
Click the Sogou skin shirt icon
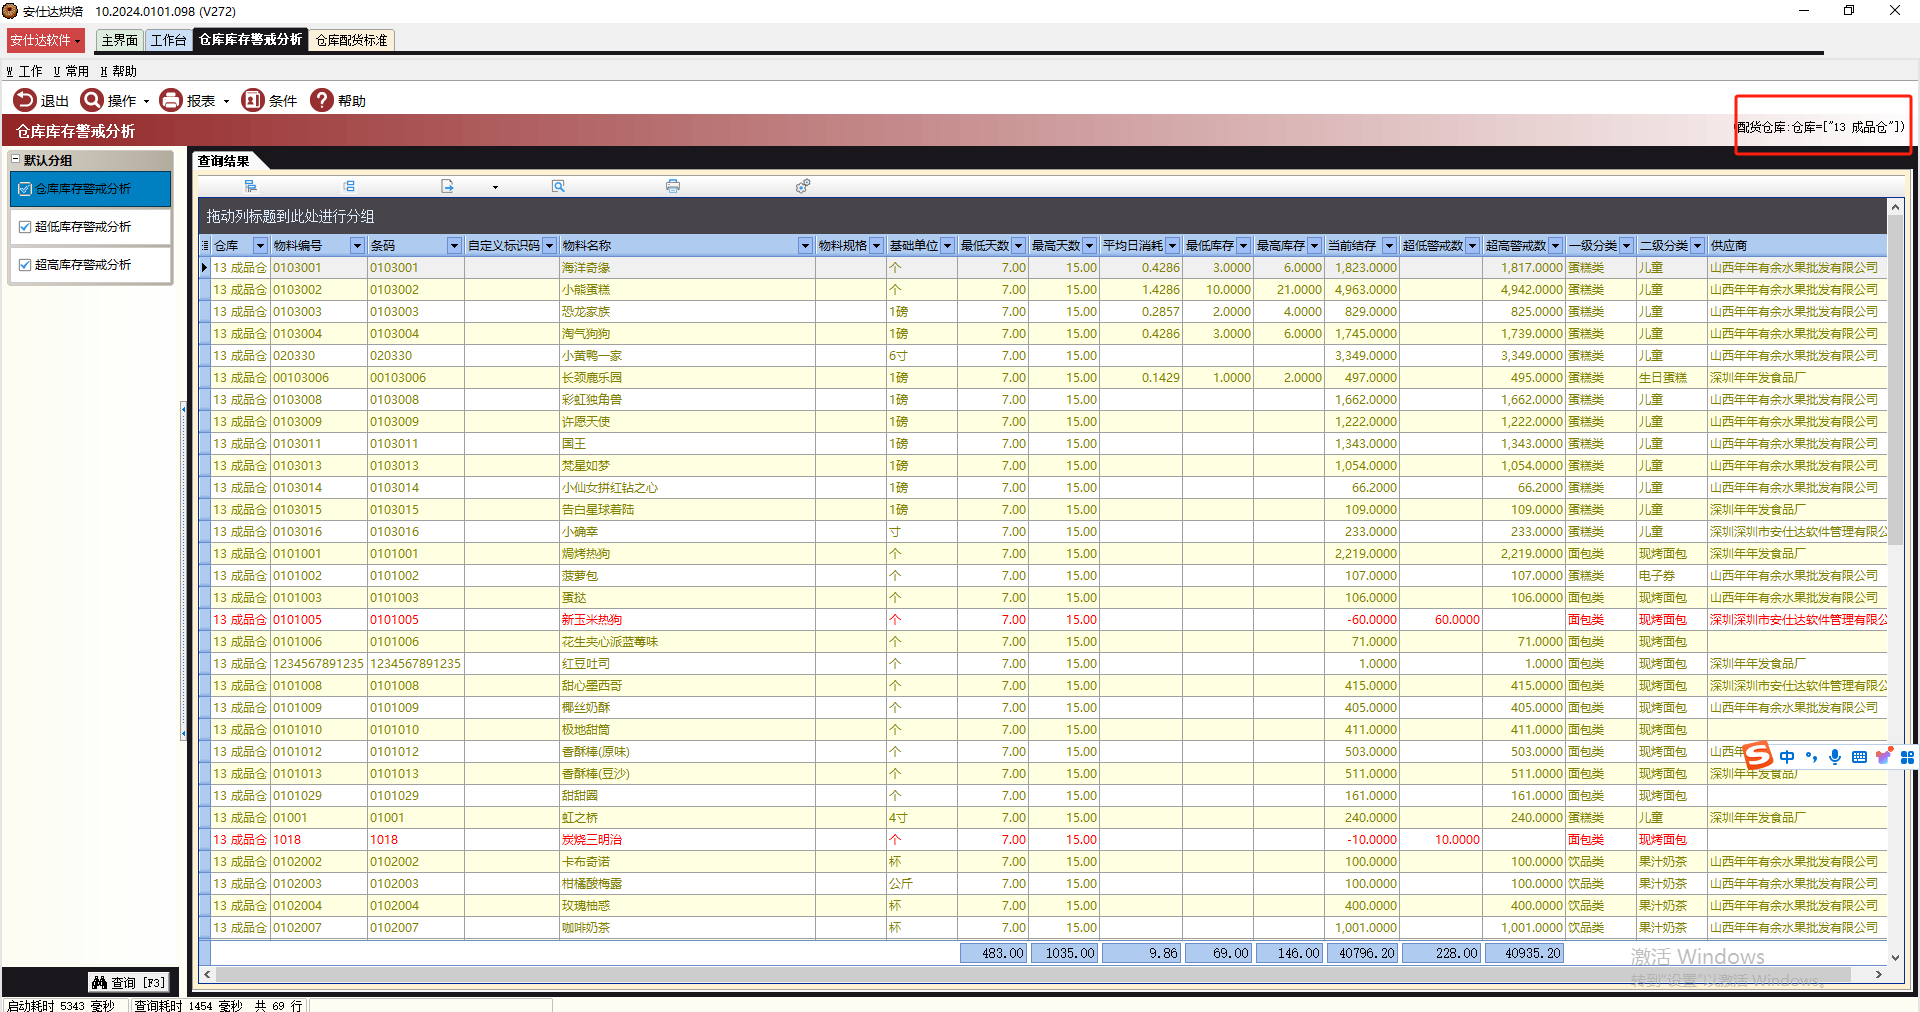(x=1884, y=757)
